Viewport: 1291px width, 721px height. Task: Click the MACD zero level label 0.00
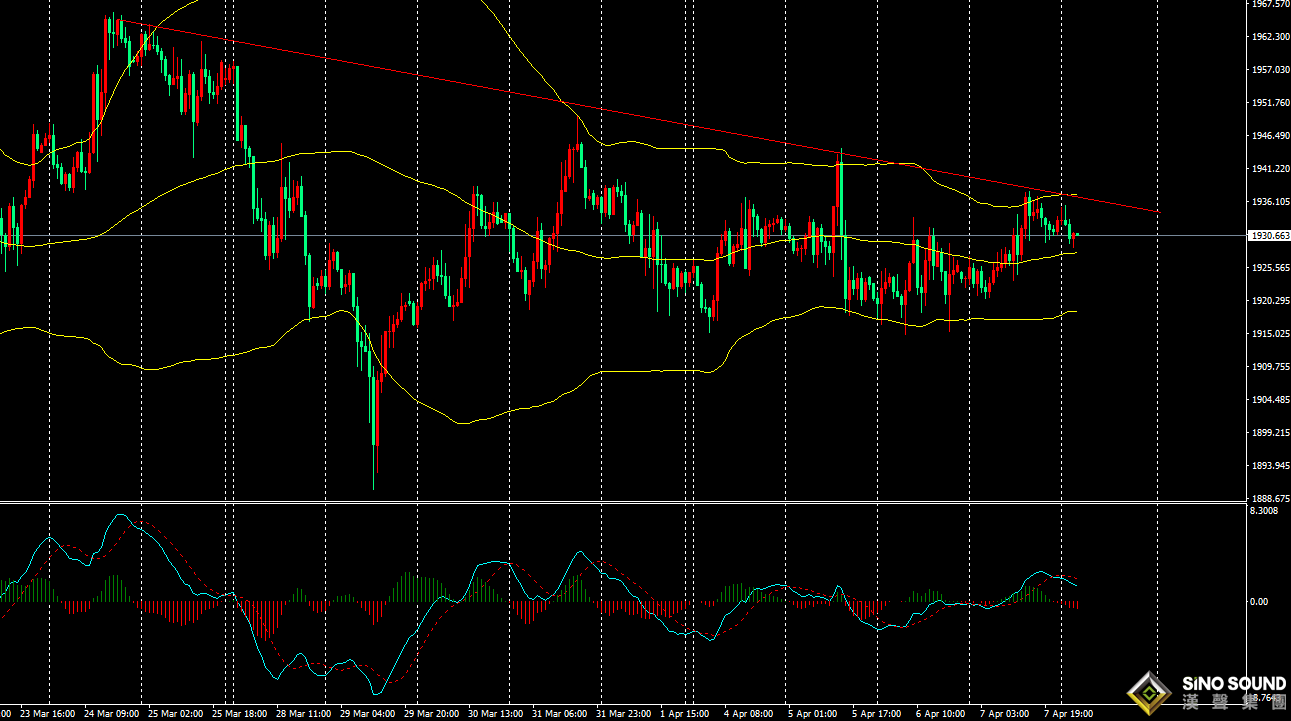[1259, 601]
